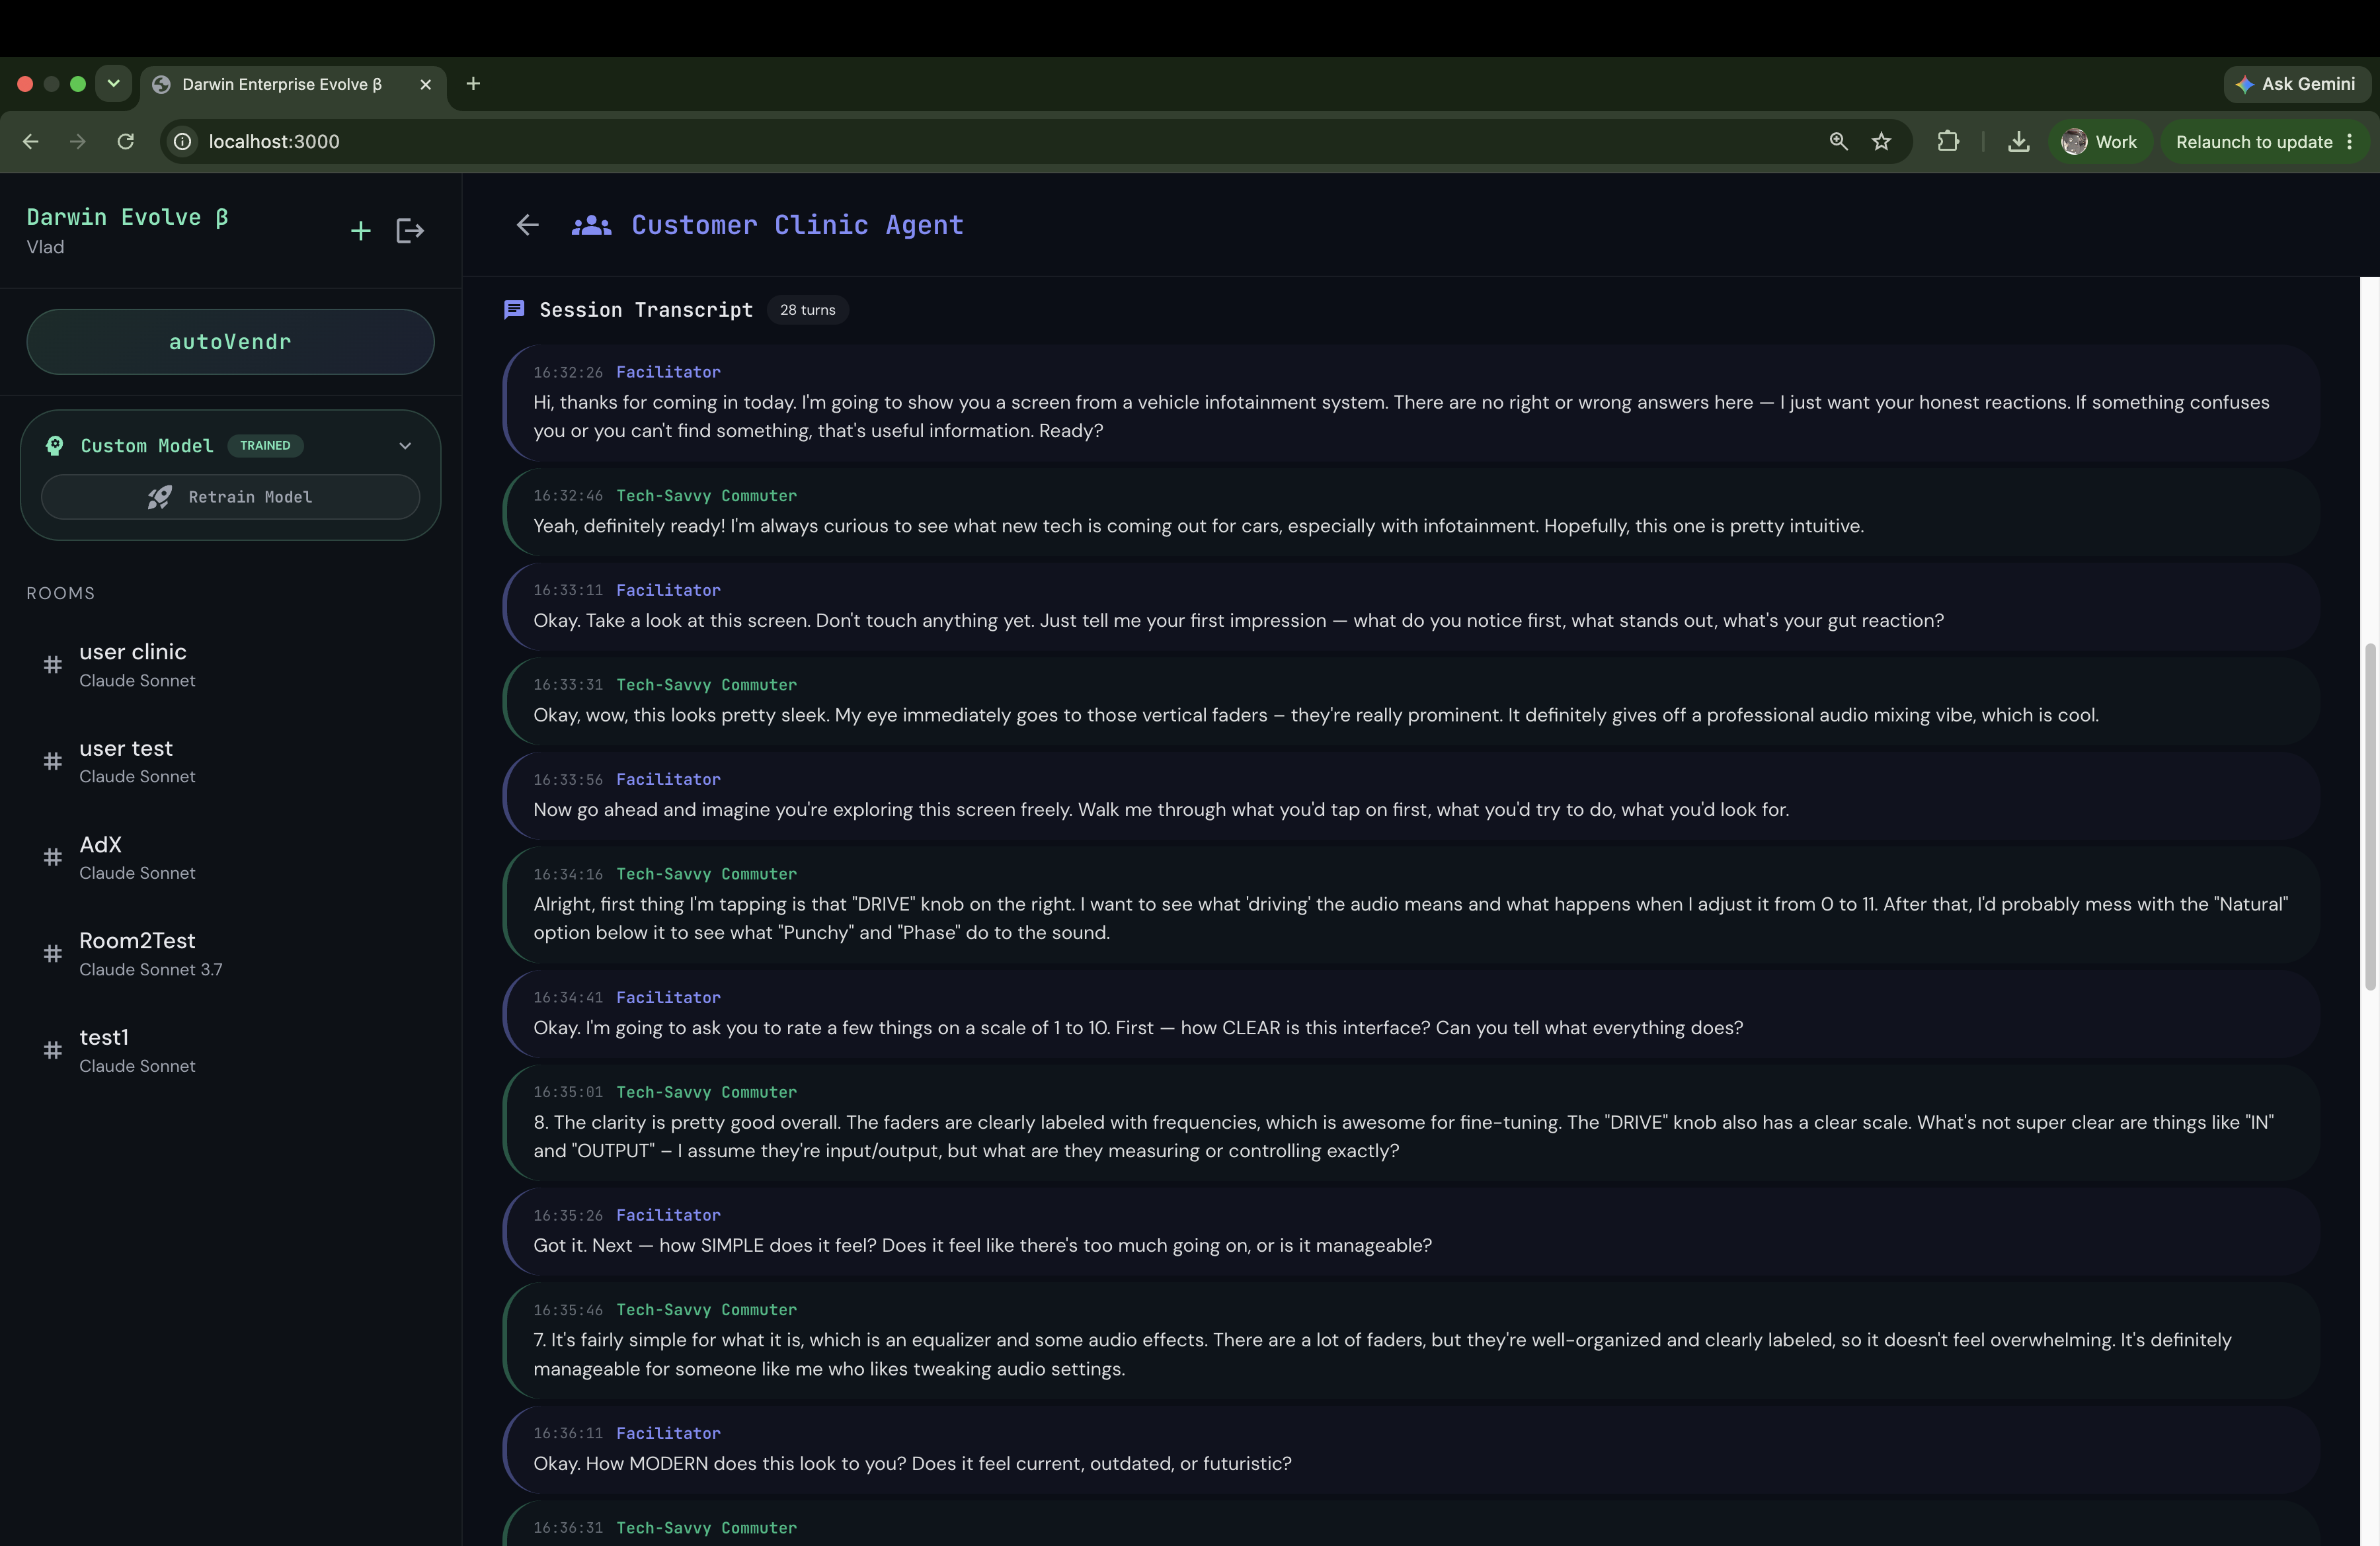Click the 28 turns badge
2380x1546 pixels.
807,310
